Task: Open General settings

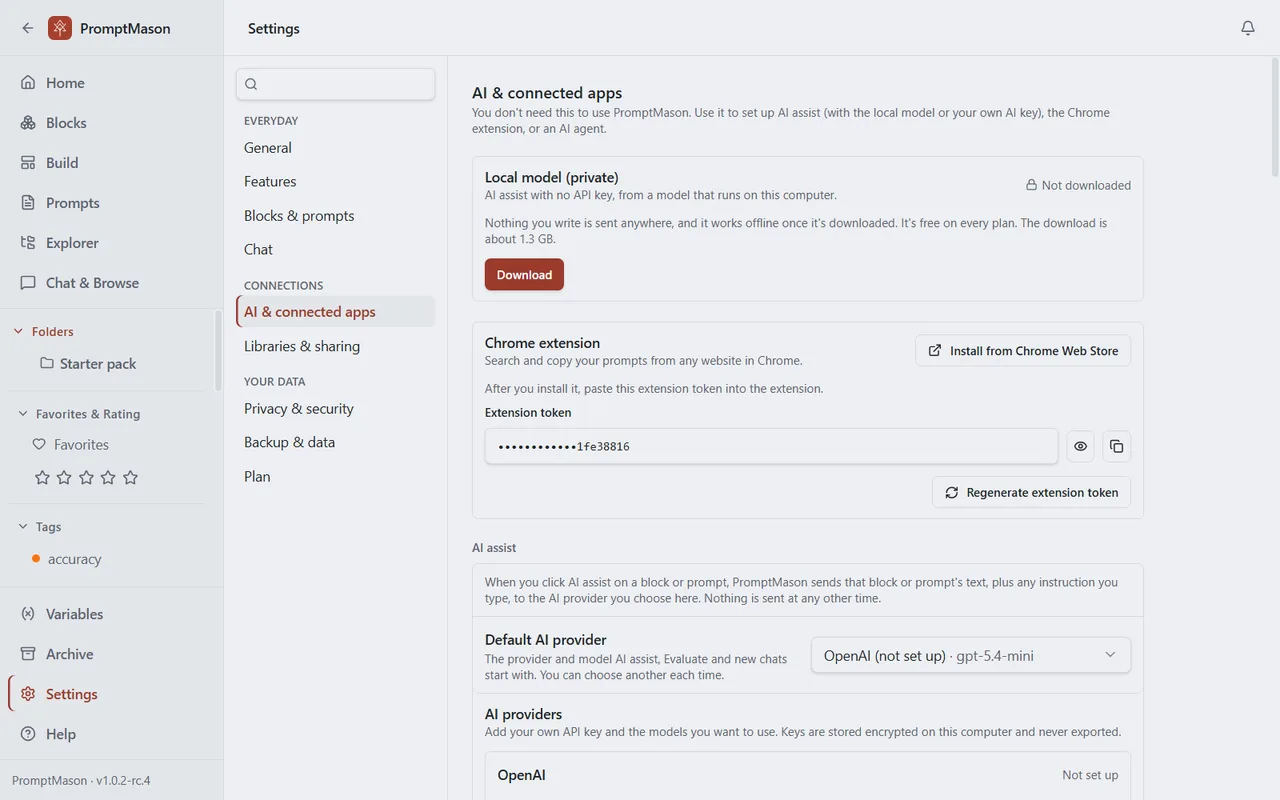Action: (335, 148)
